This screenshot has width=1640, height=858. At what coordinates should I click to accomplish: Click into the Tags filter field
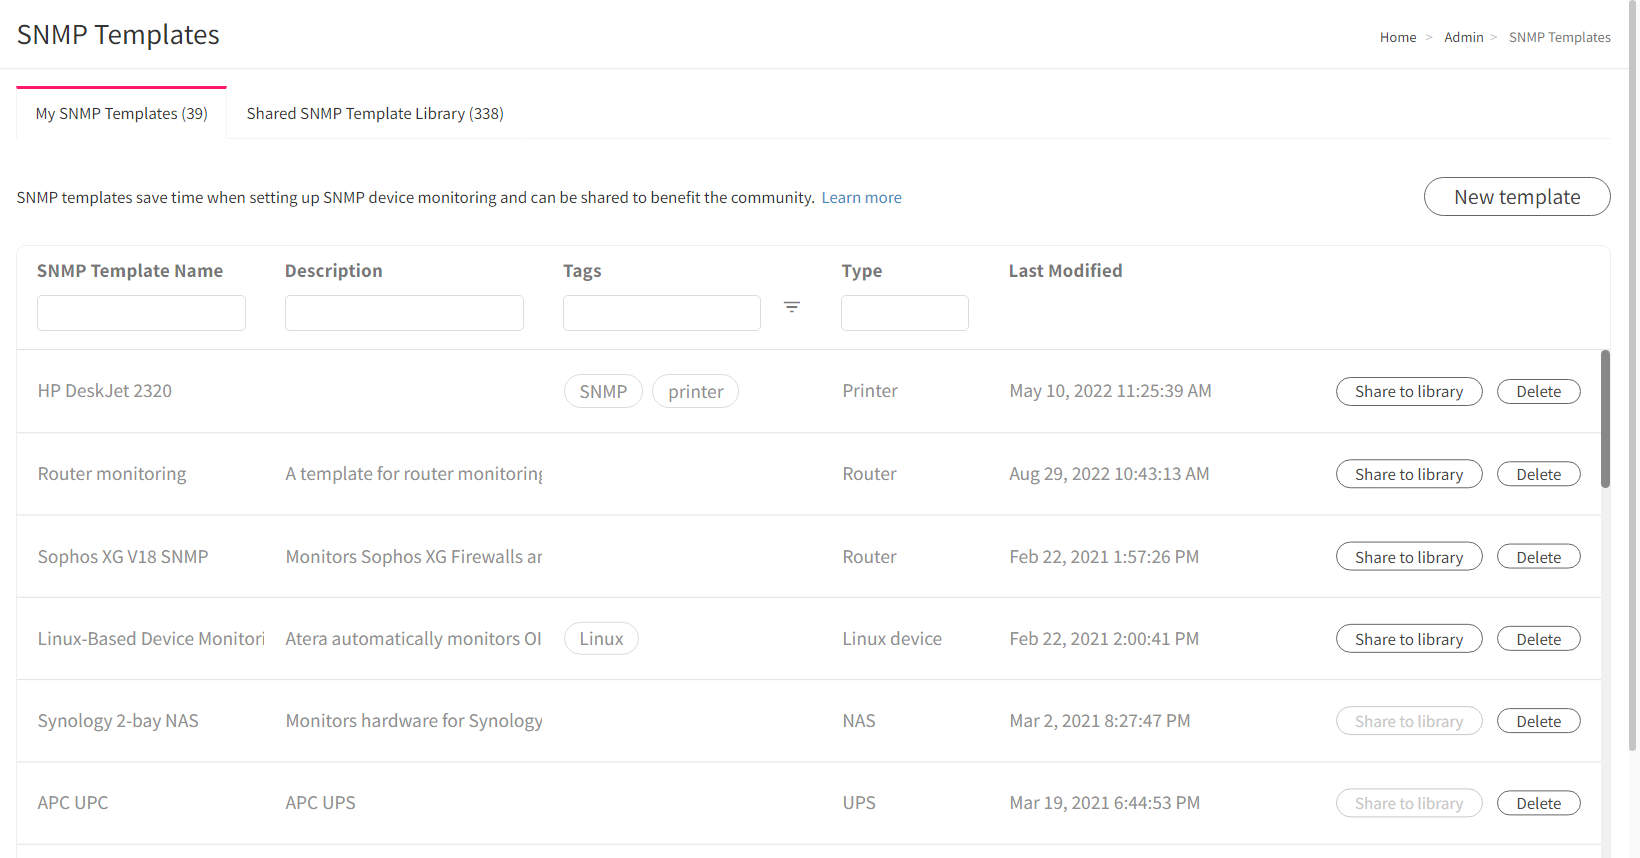[661, 313]
